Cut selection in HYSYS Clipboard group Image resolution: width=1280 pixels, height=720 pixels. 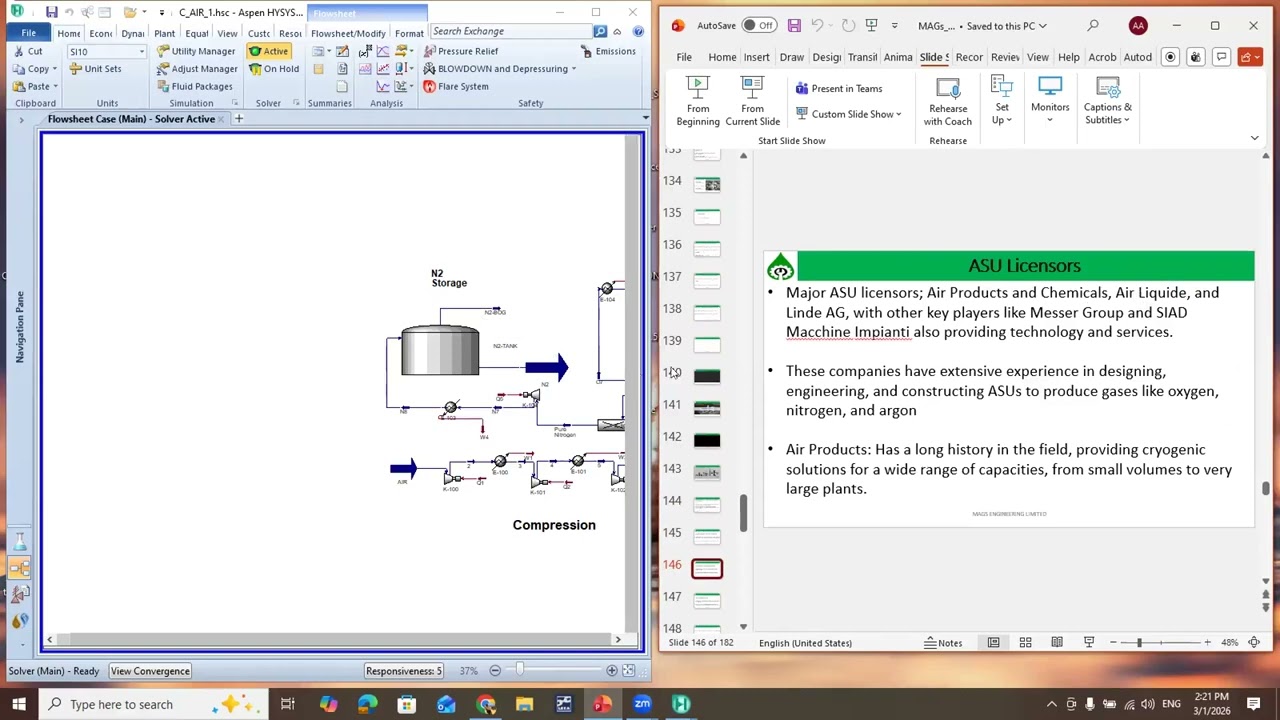27,51
